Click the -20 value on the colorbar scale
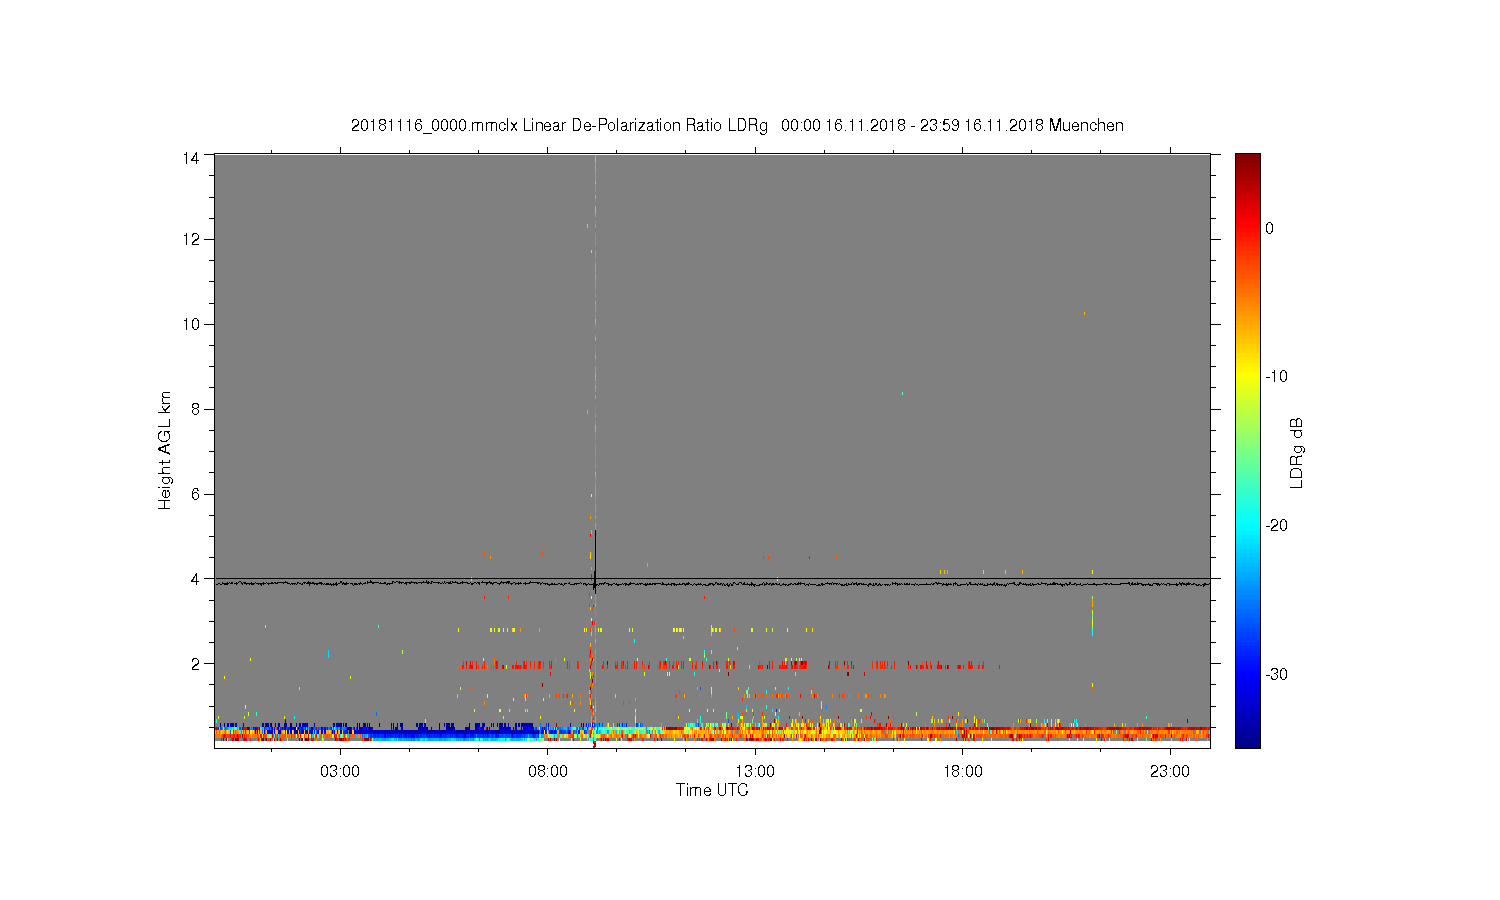 pos(1276,526)
